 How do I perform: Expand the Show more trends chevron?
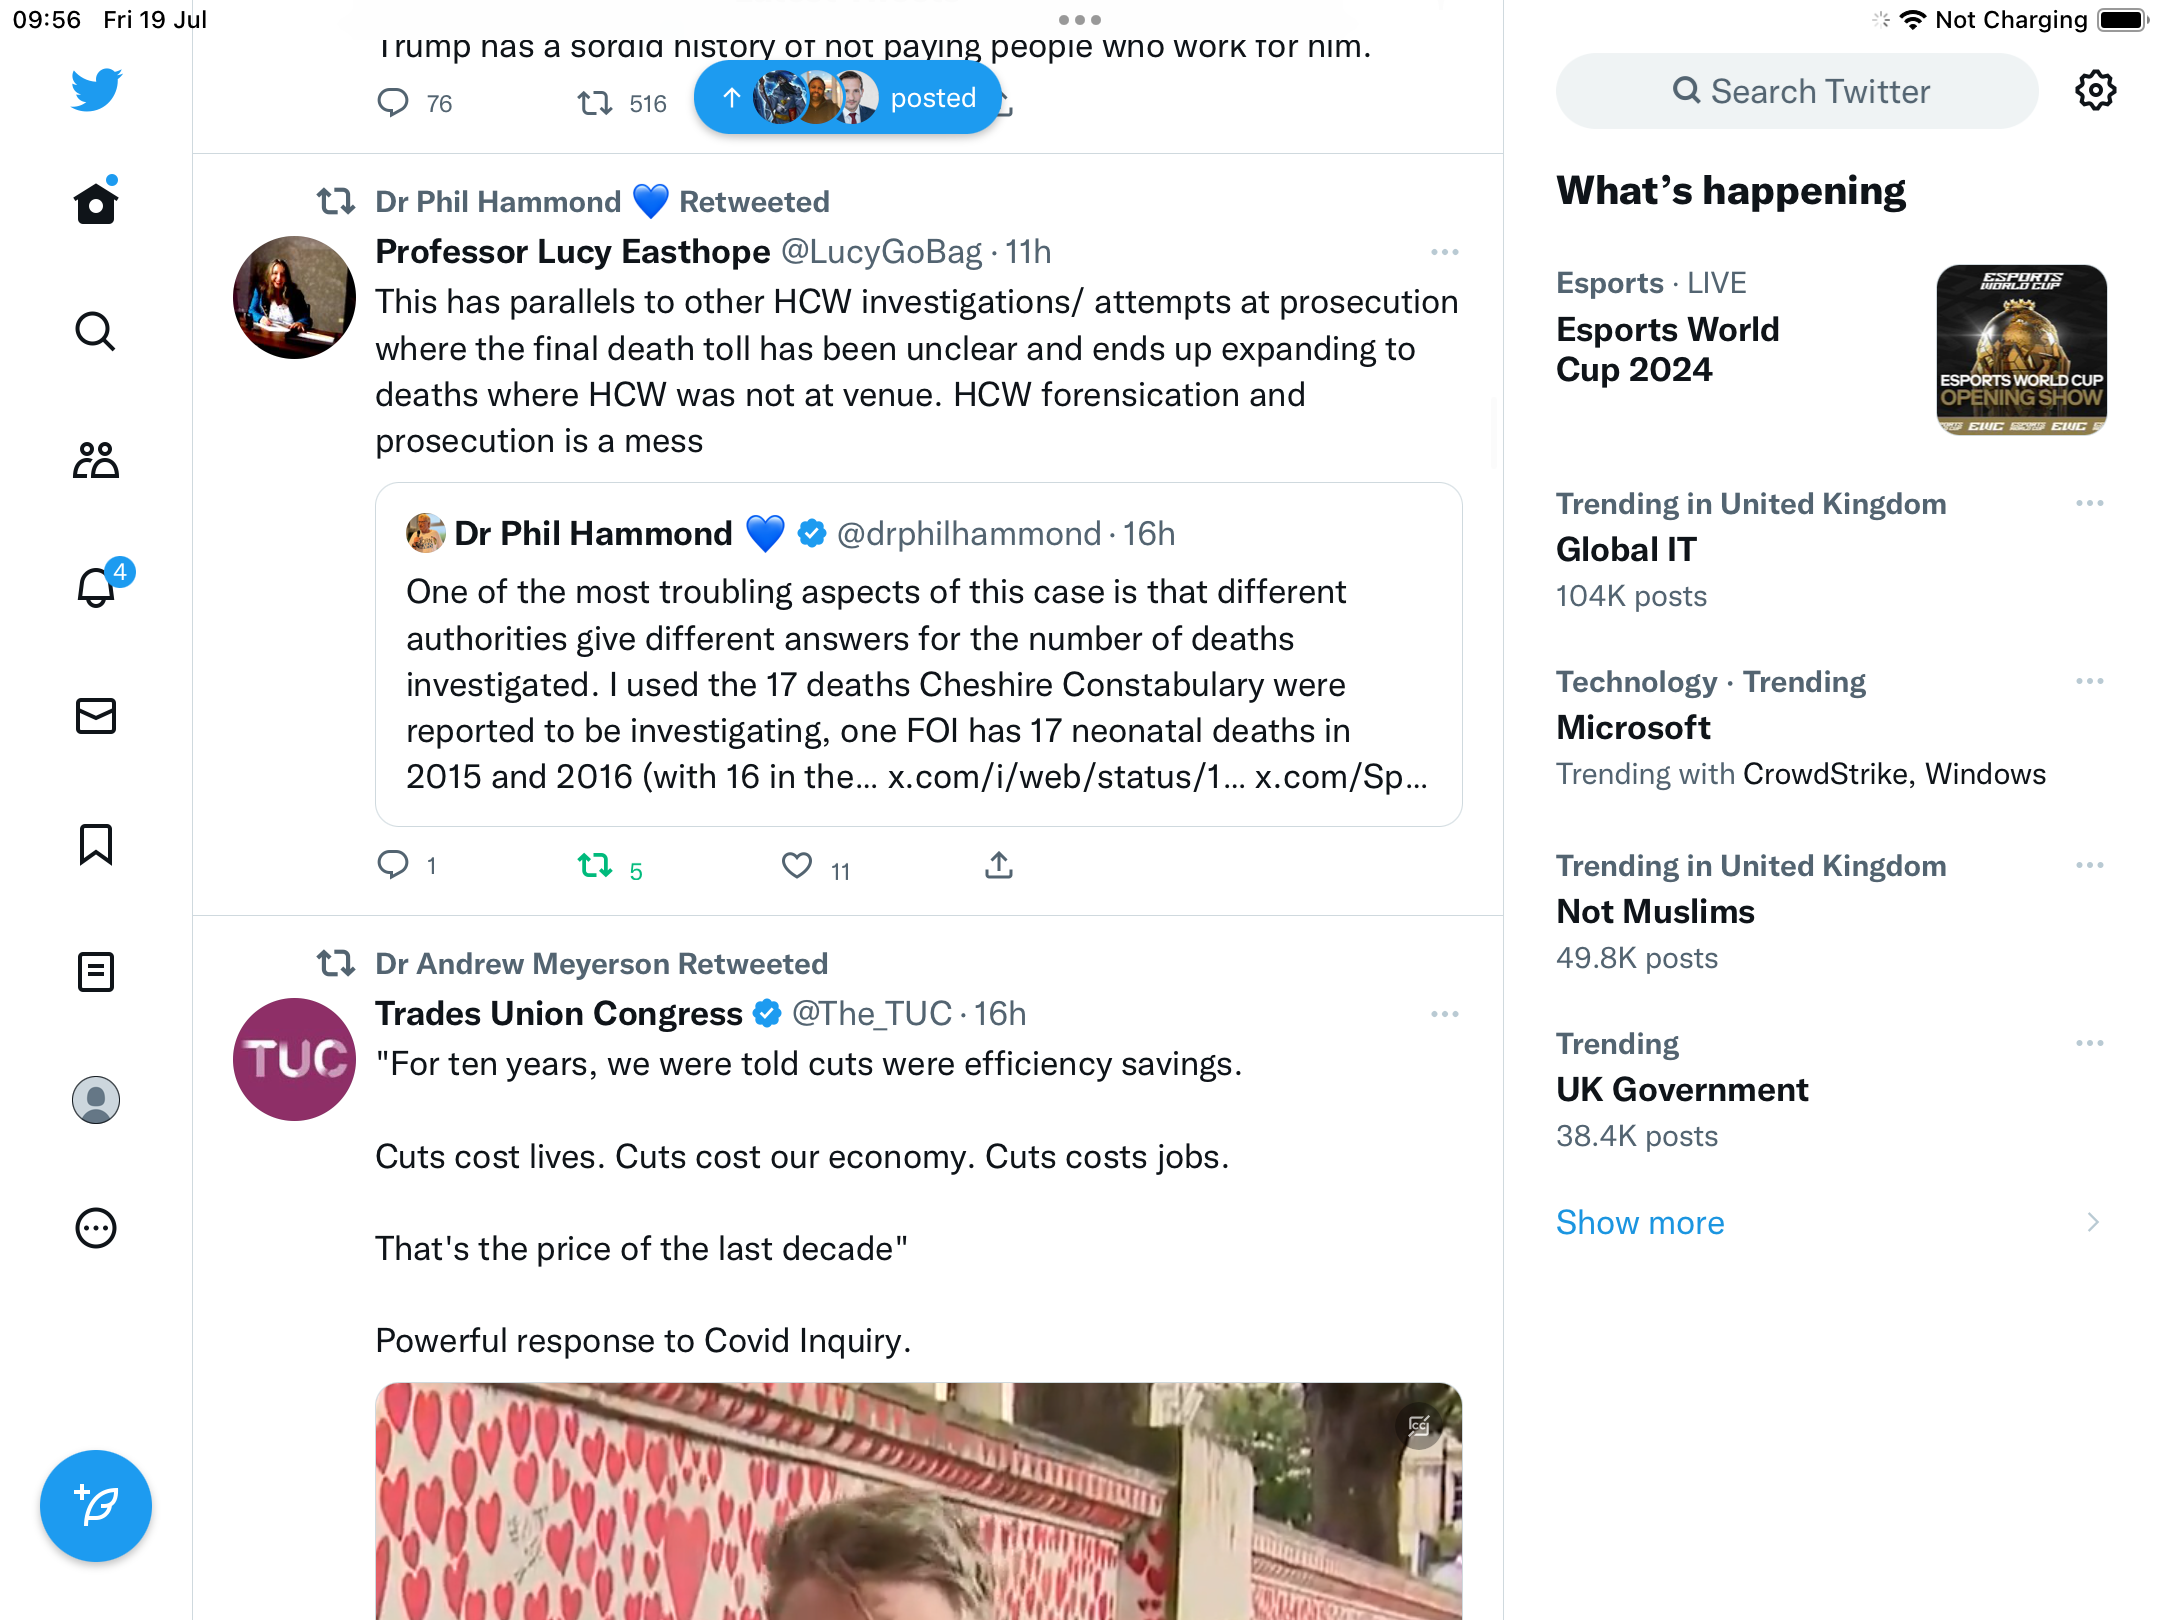click(x=2092, y=1222)
